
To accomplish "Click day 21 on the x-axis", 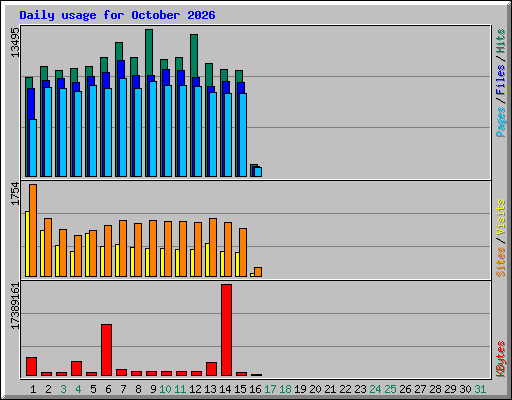I will (330, 389).
